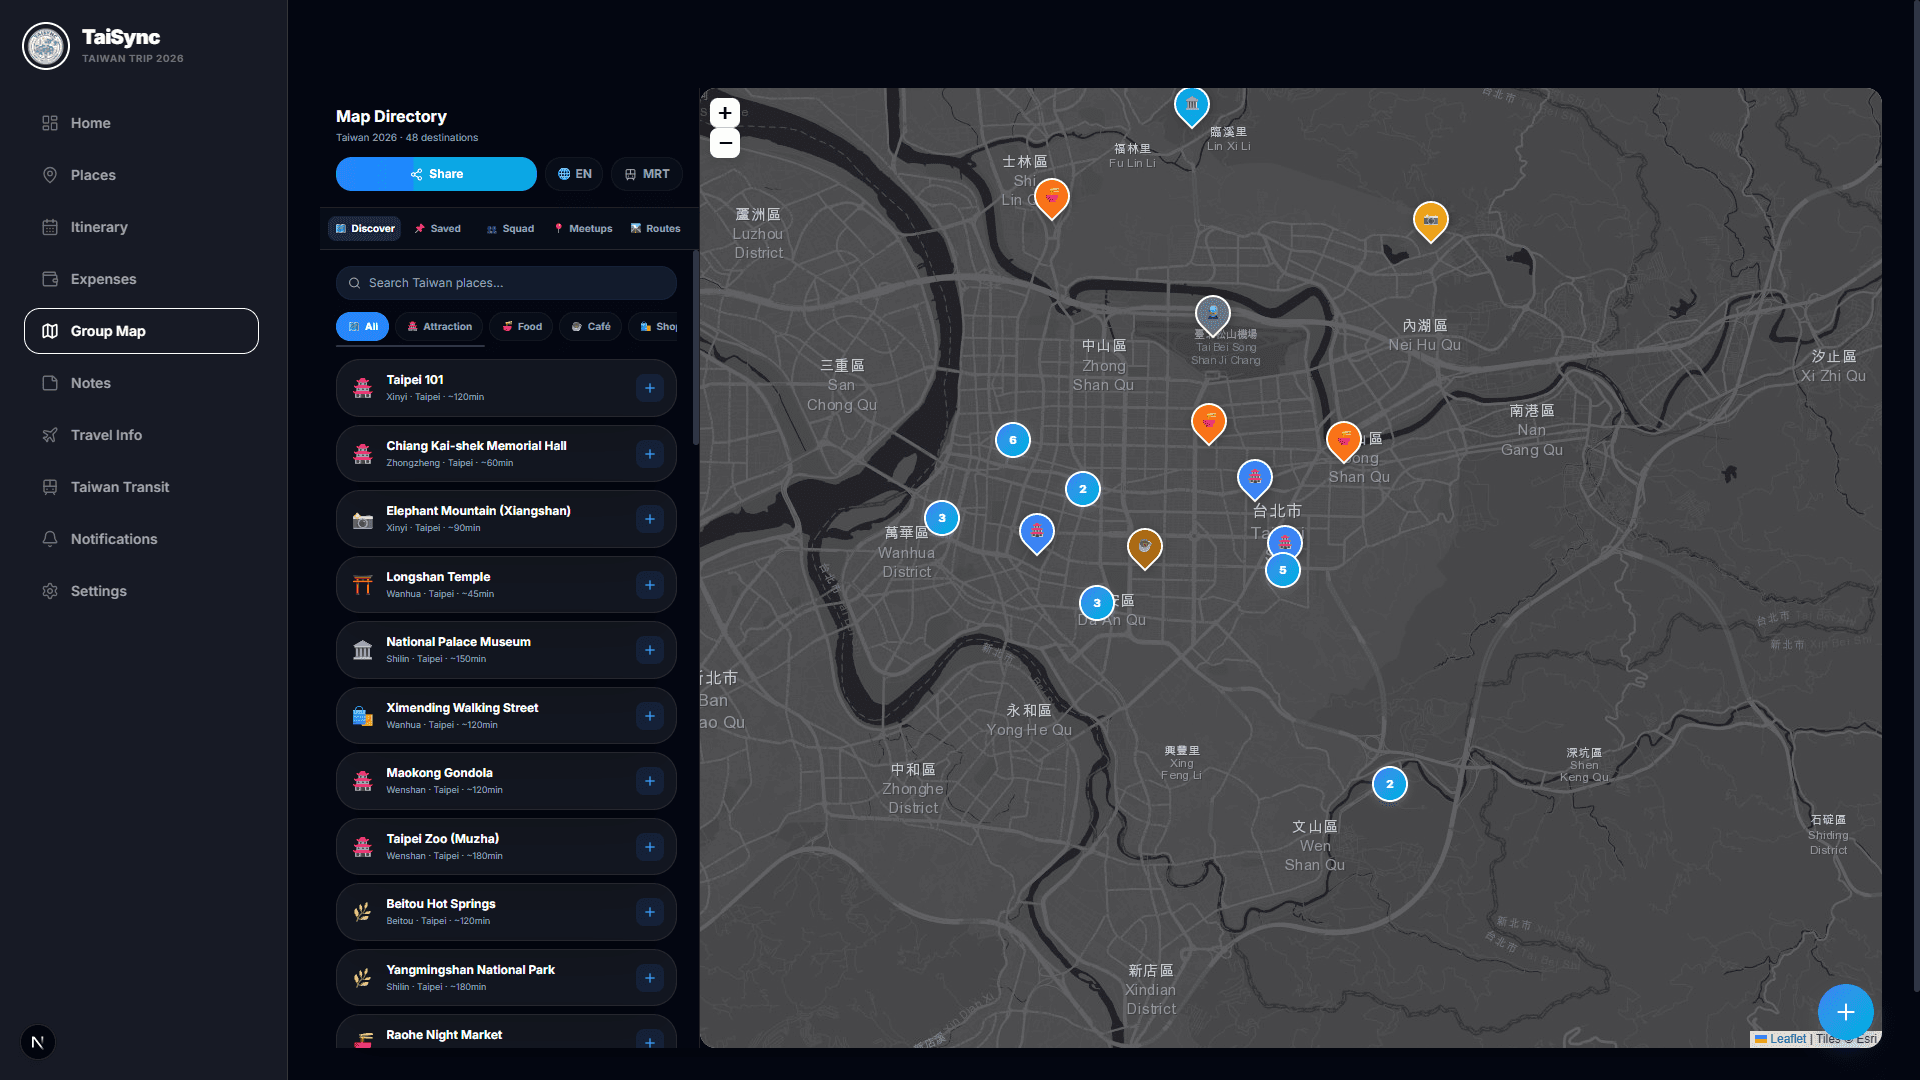Open cluster of 3 in Da'an
Viewport: 1920px width, 1080px height.
pyautogui.click(x=1096, y=603)
